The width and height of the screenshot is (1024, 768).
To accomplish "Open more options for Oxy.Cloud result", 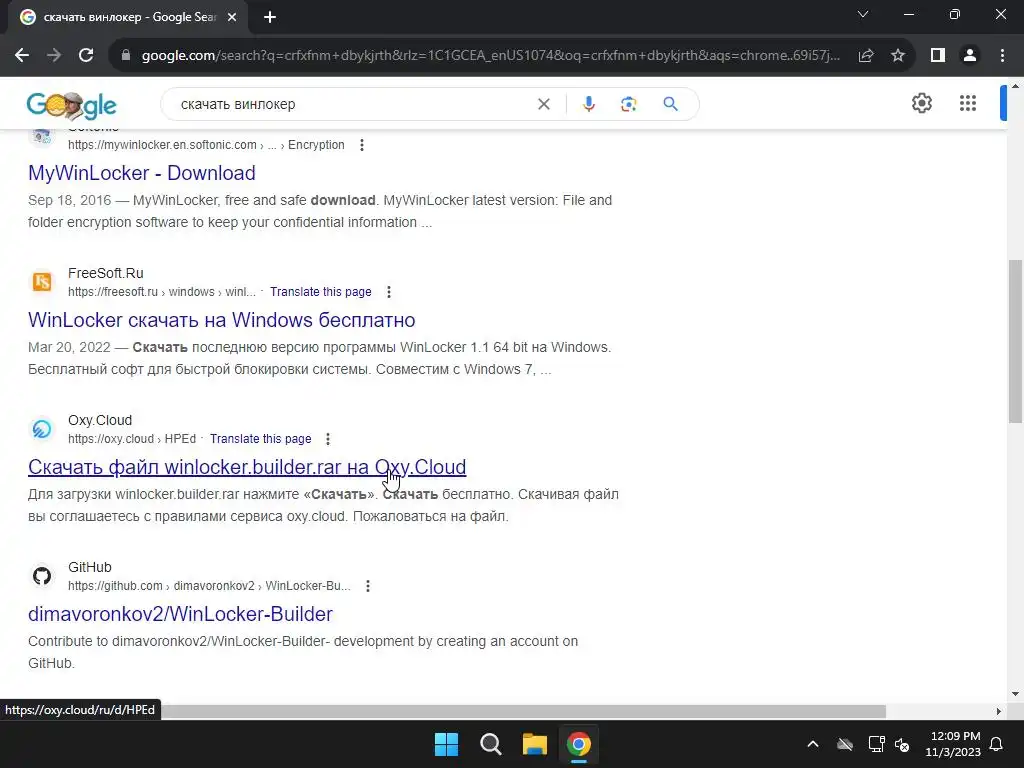I will coord(328,439).
